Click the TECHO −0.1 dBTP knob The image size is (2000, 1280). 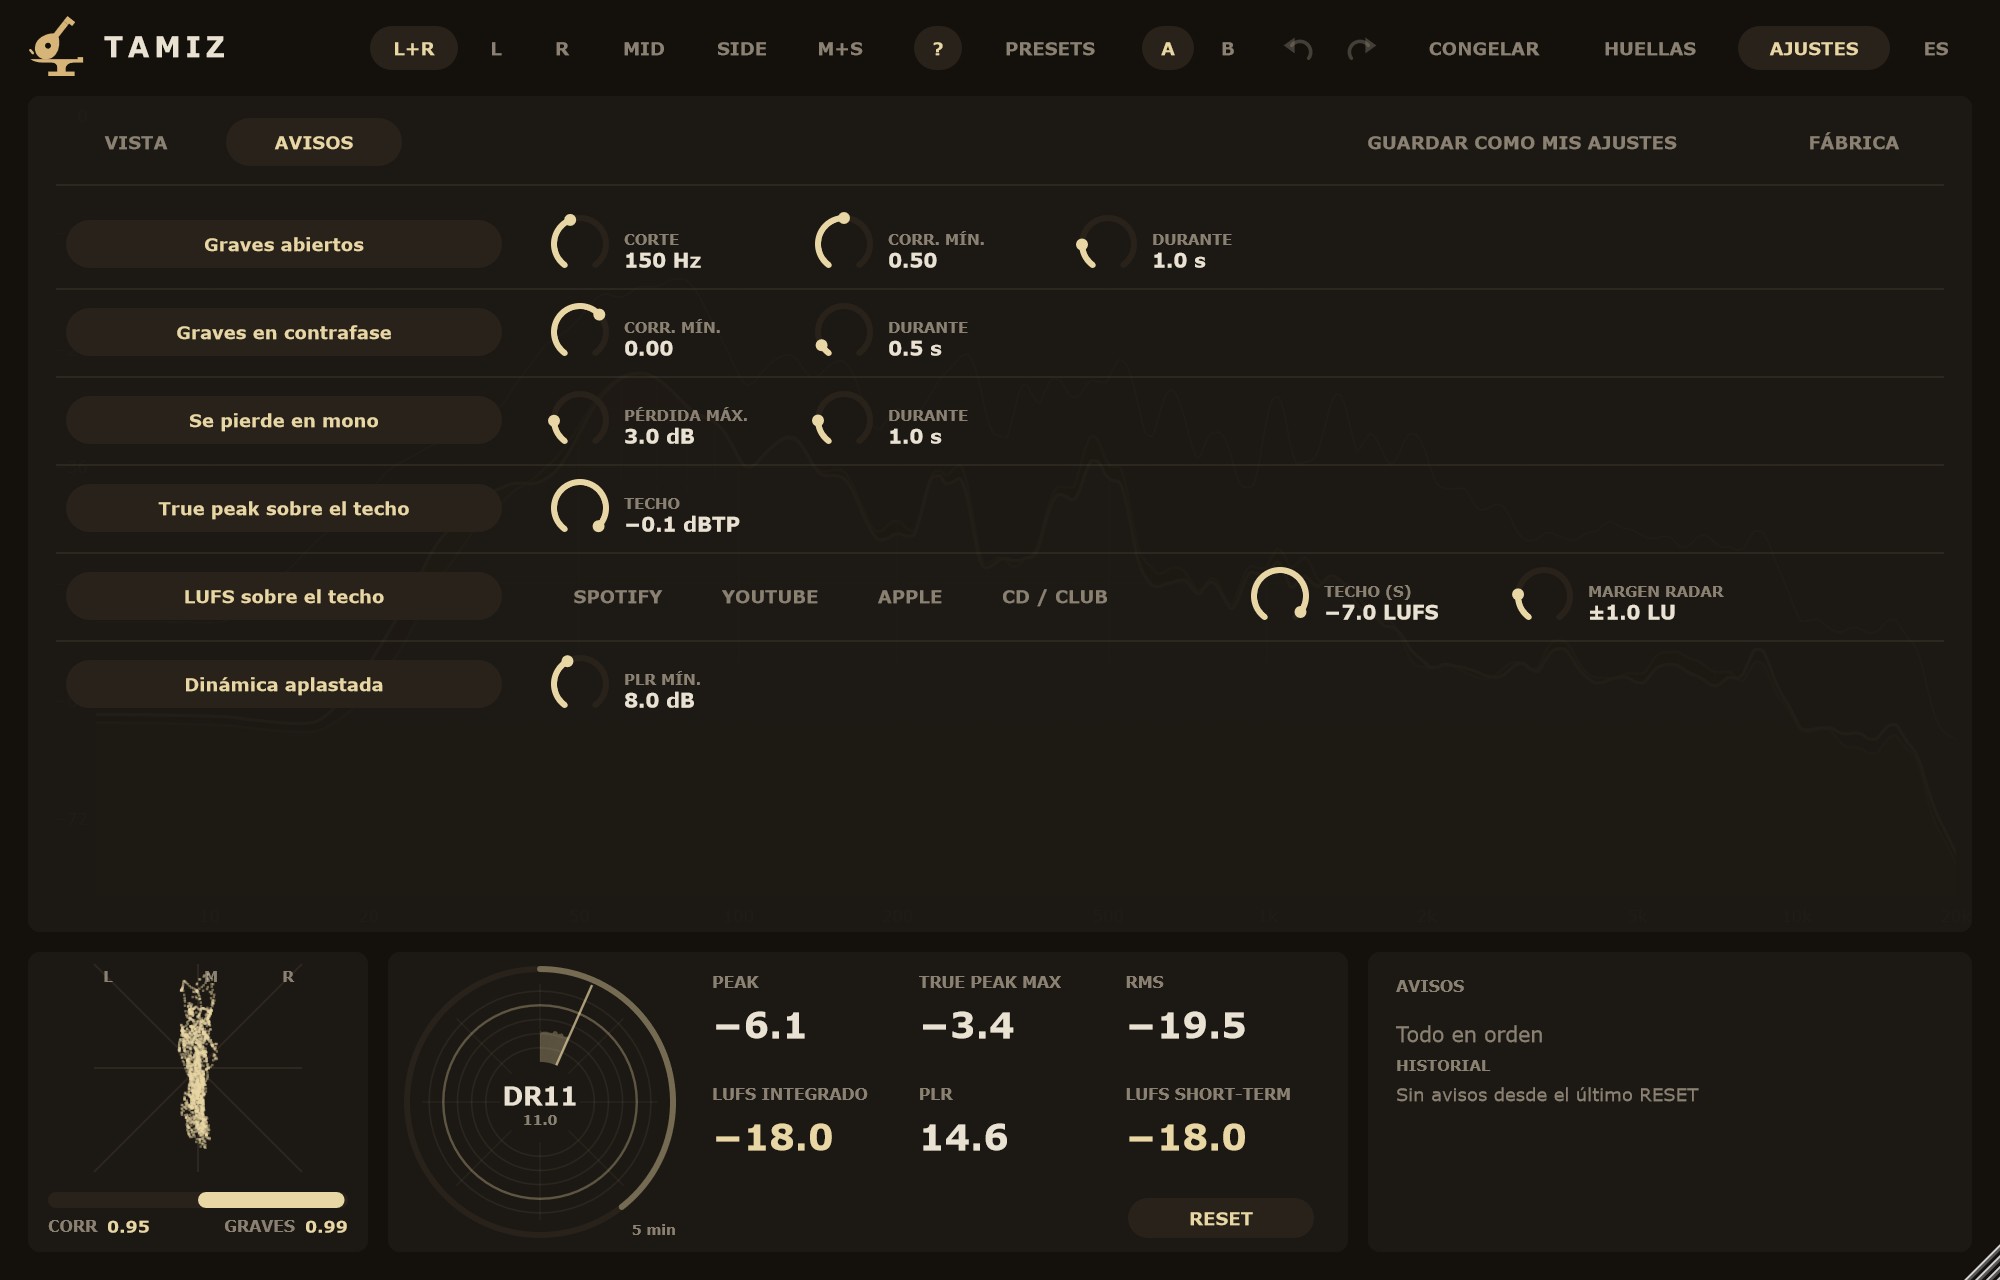click(x=579, y=507)
